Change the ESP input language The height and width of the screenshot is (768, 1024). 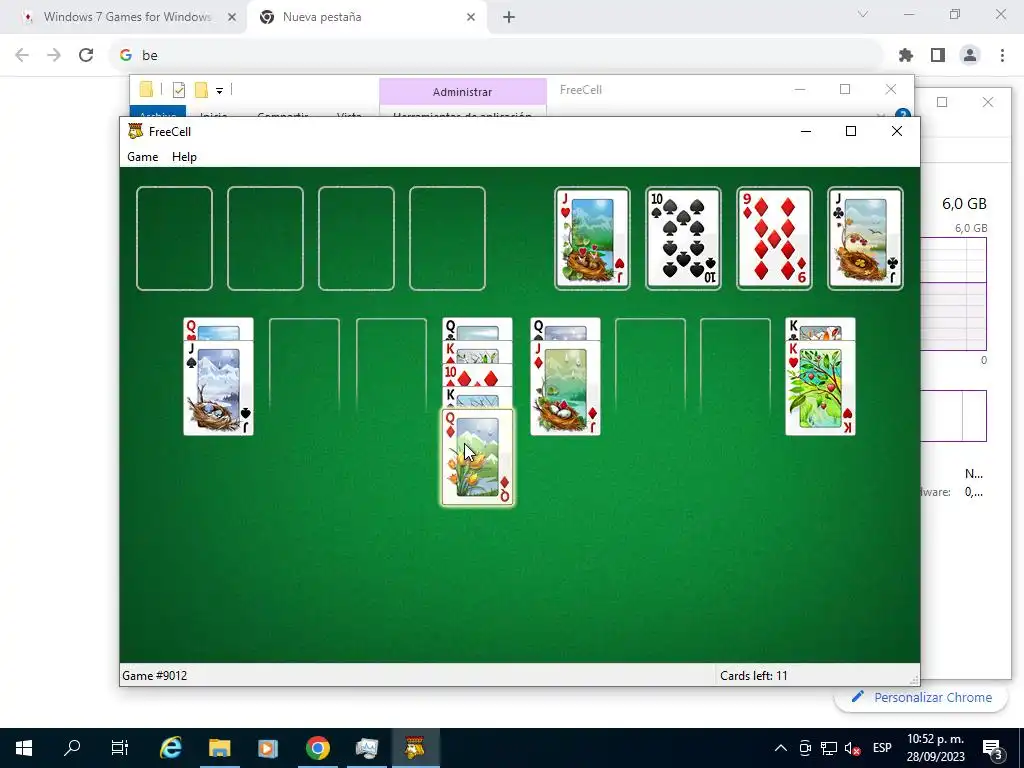tap(882, 748)
